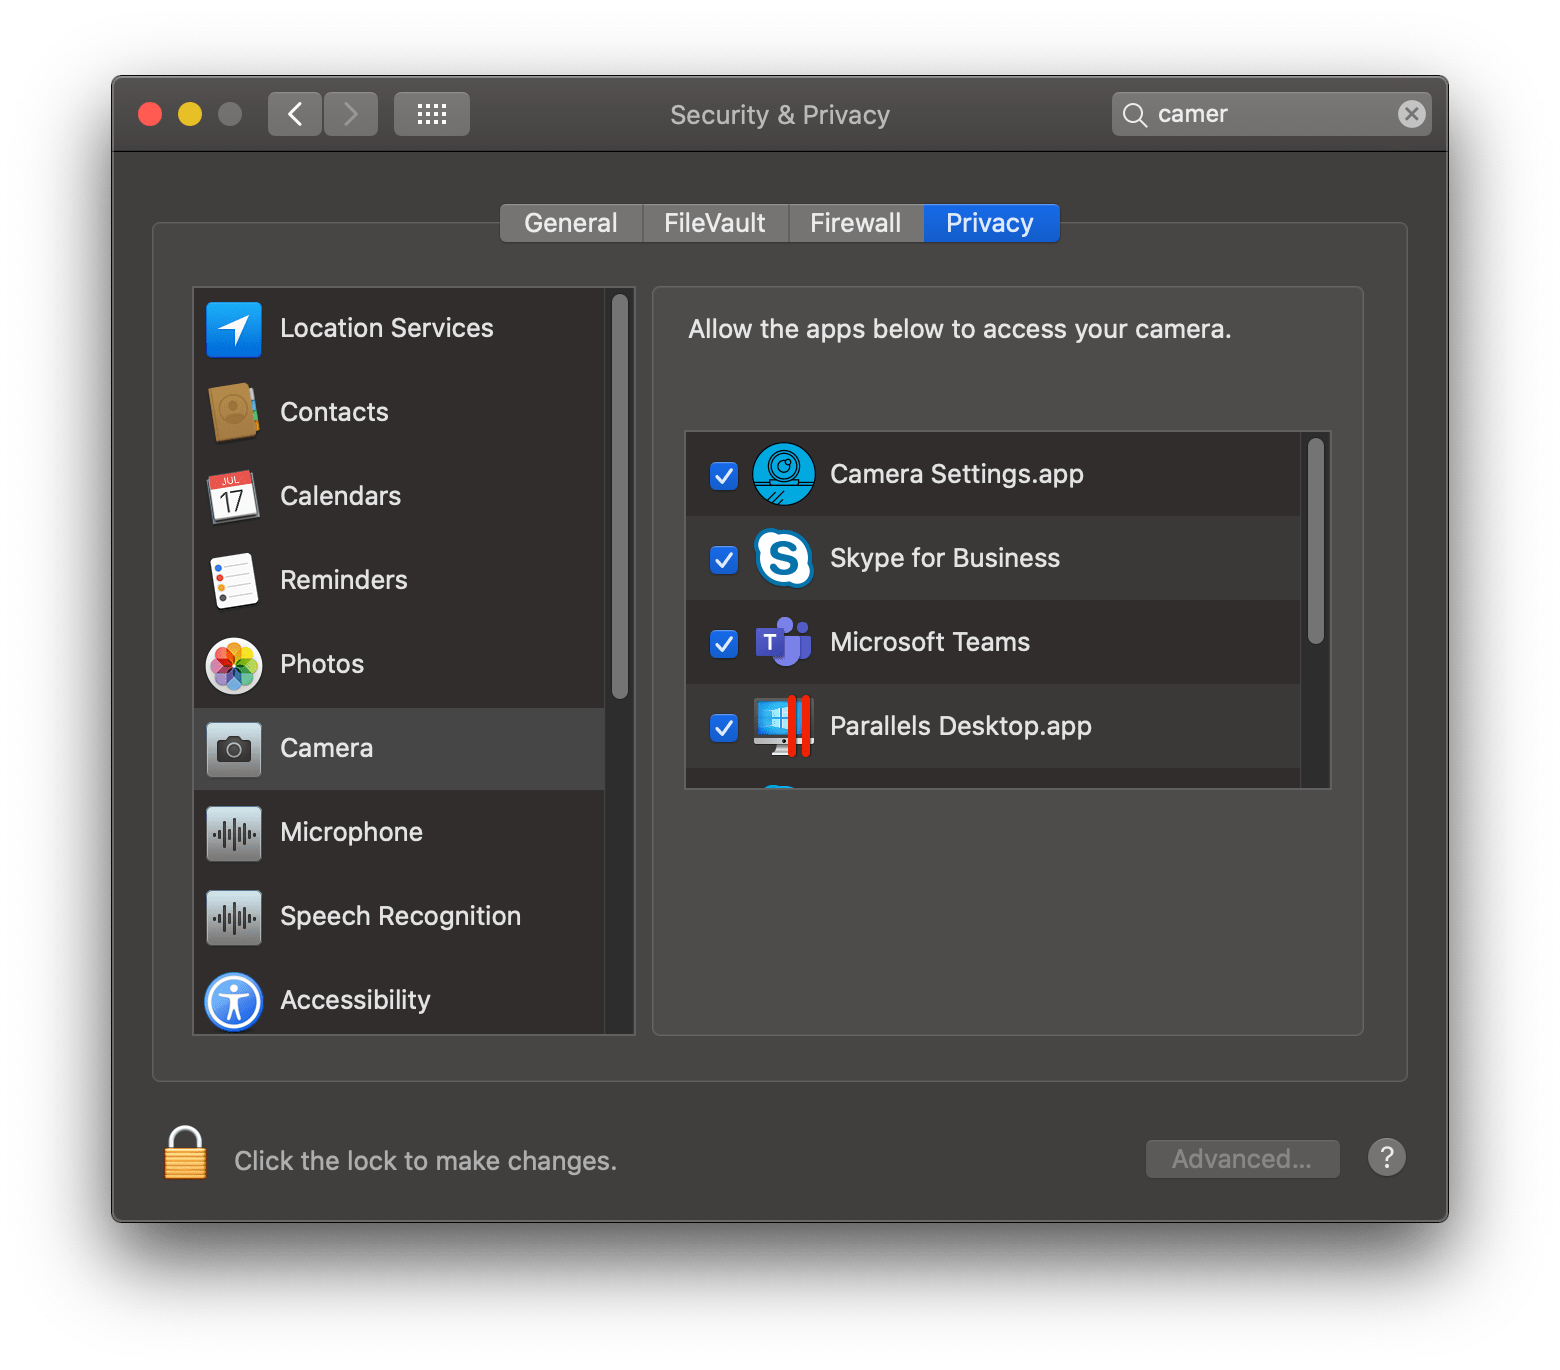Clear the search field with the X button
The height and width of the screenshot is (1370, 1560).
coord(1410,113)
